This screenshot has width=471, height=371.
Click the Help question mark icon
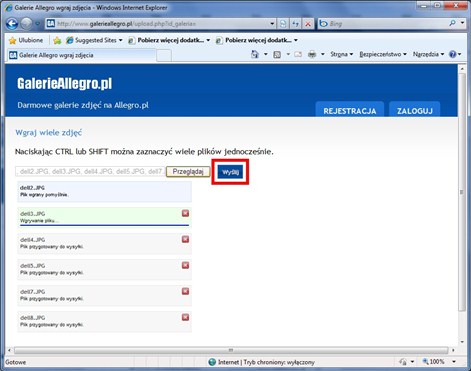click(x=453, y=54)
